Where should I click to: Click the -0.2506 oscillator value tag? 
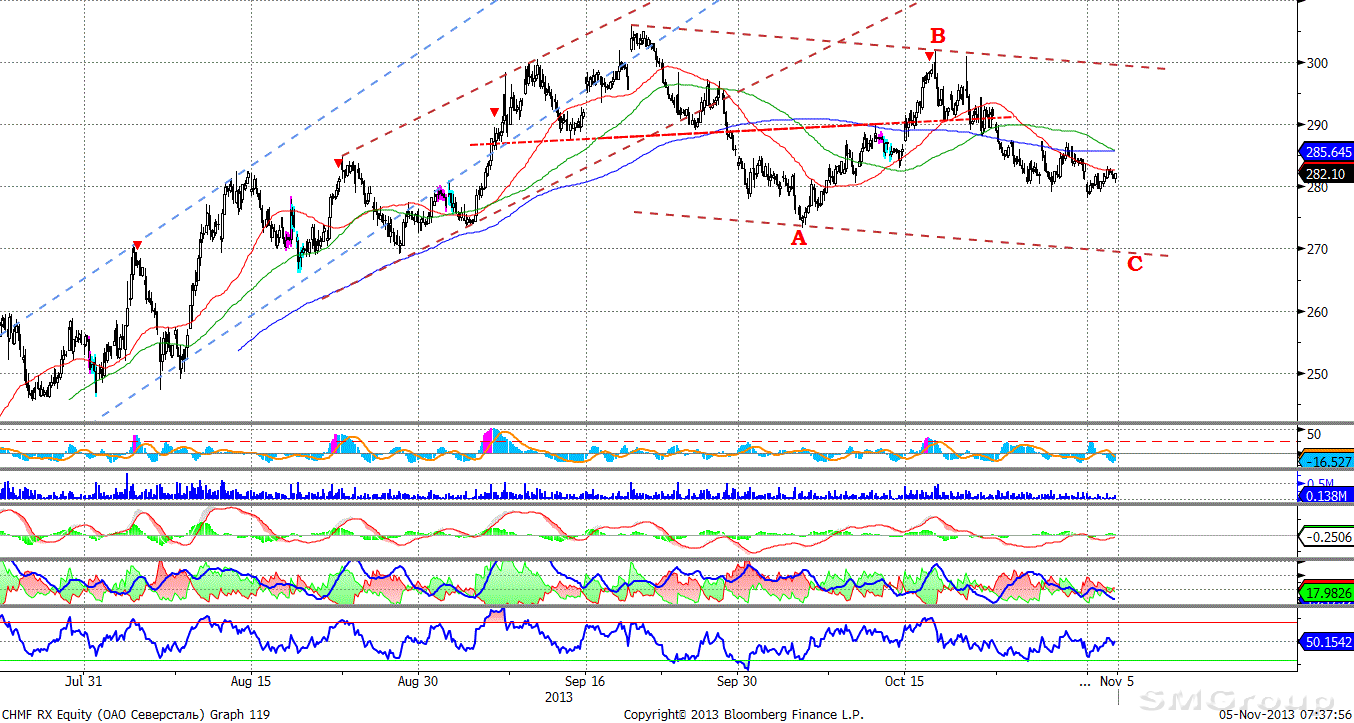(x=1327, y=538)
